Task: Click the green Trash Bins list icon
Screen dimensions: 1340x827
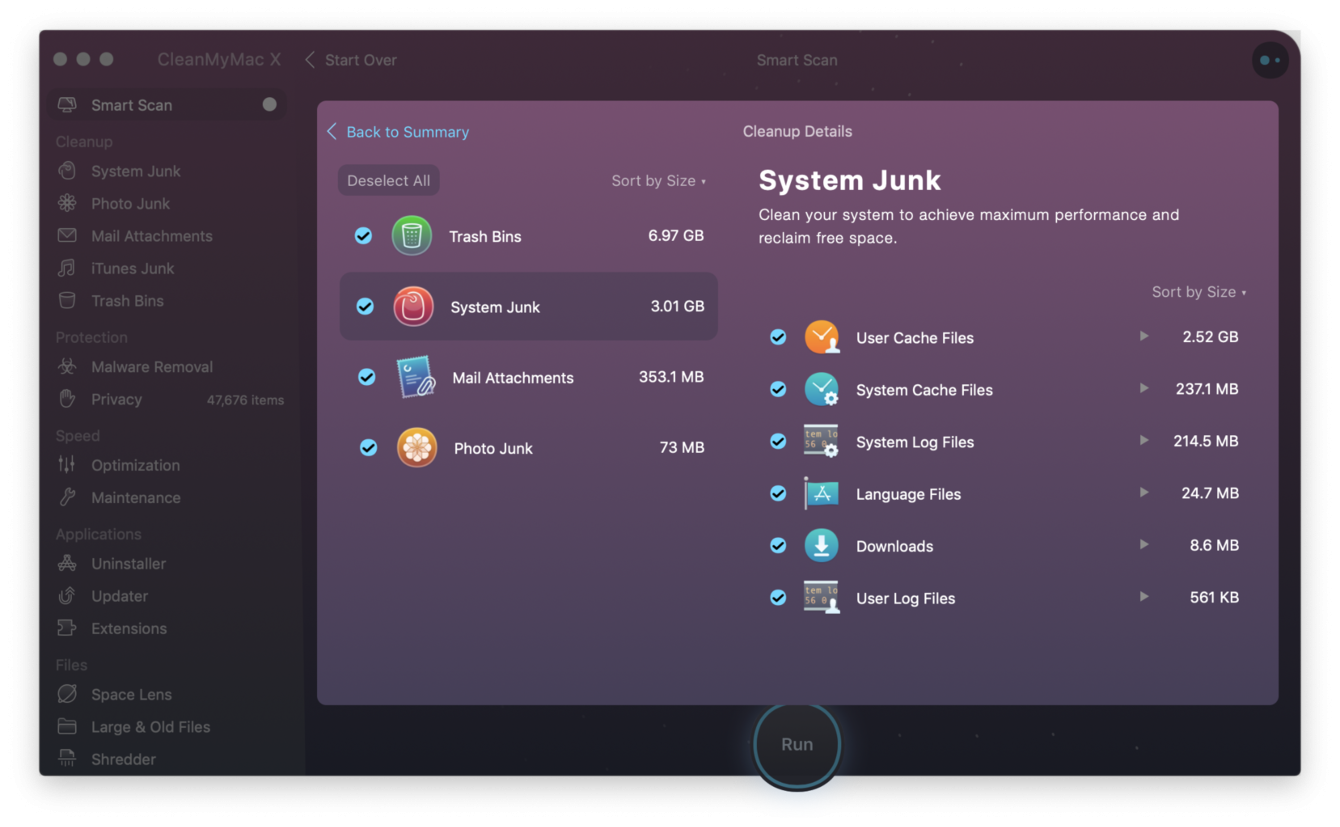Action: point(412,236)
